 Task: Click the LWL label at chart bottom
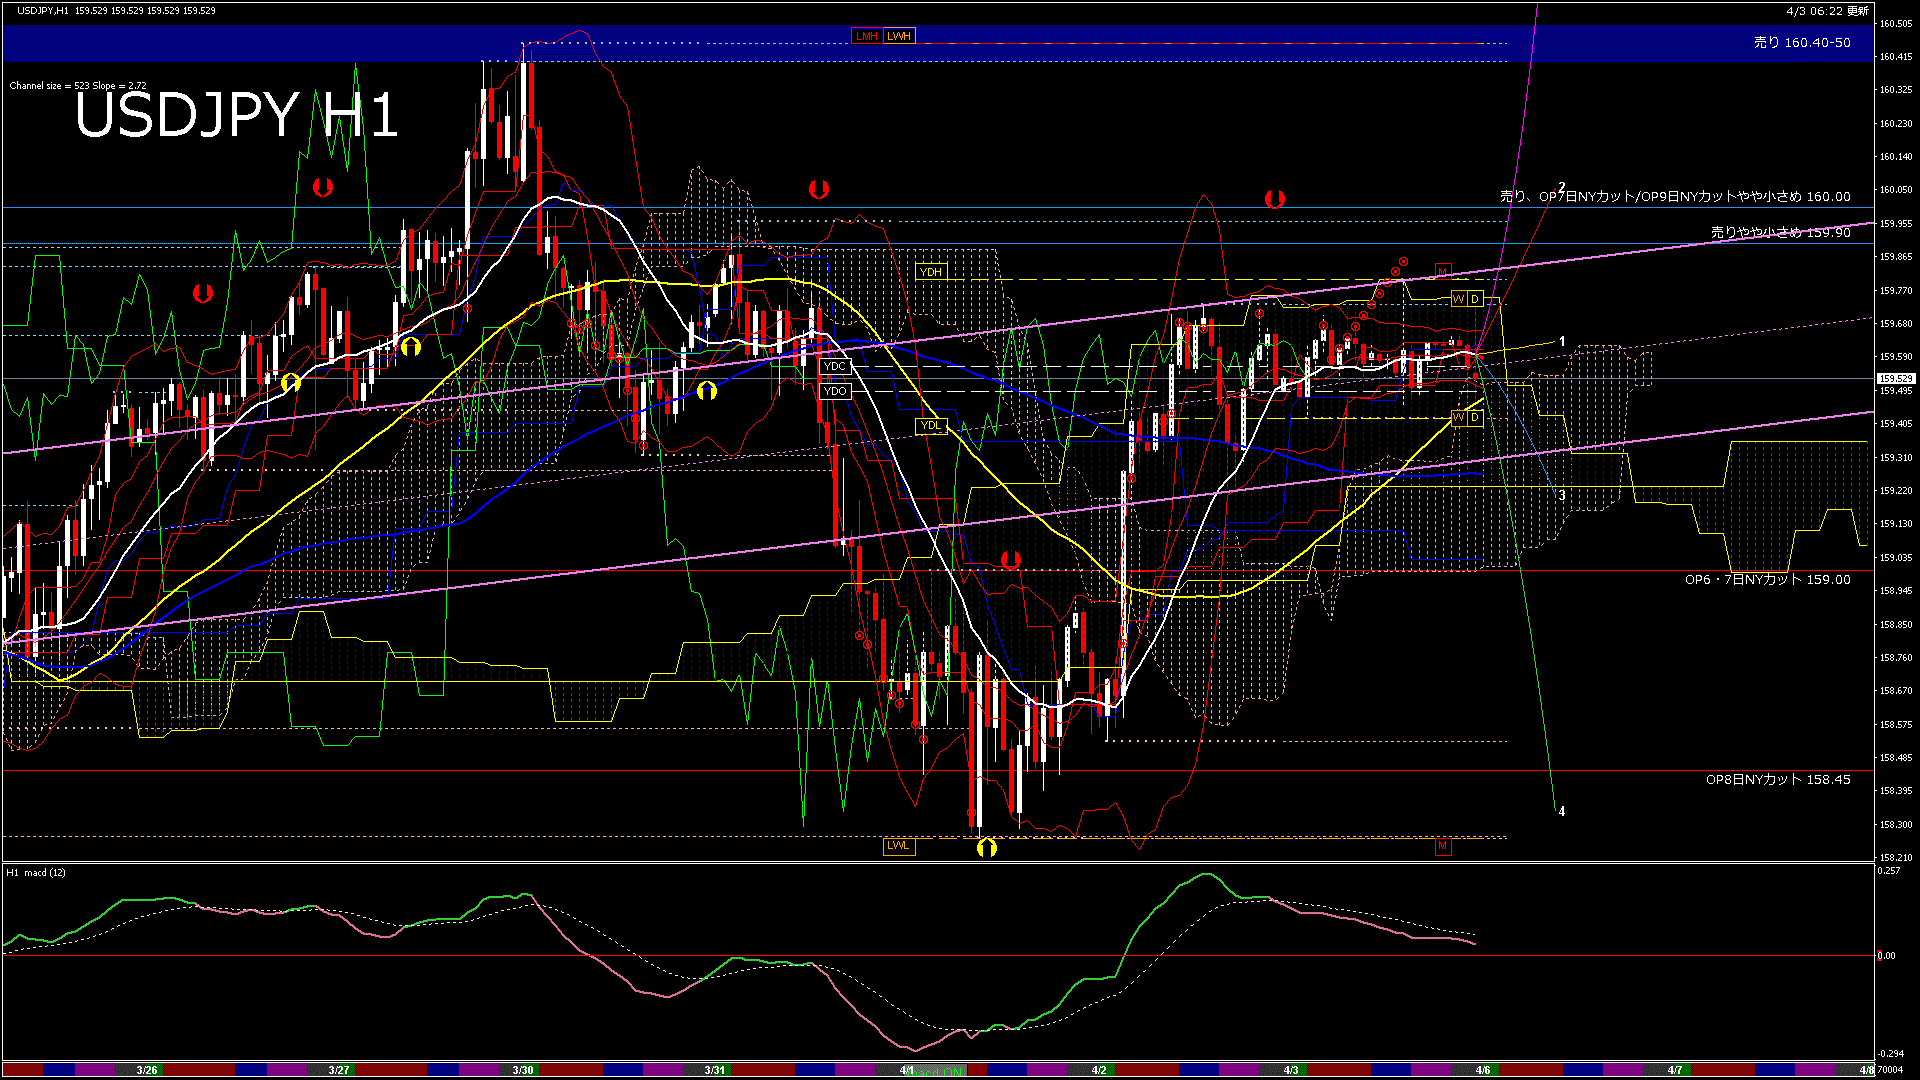coord(898,846)
